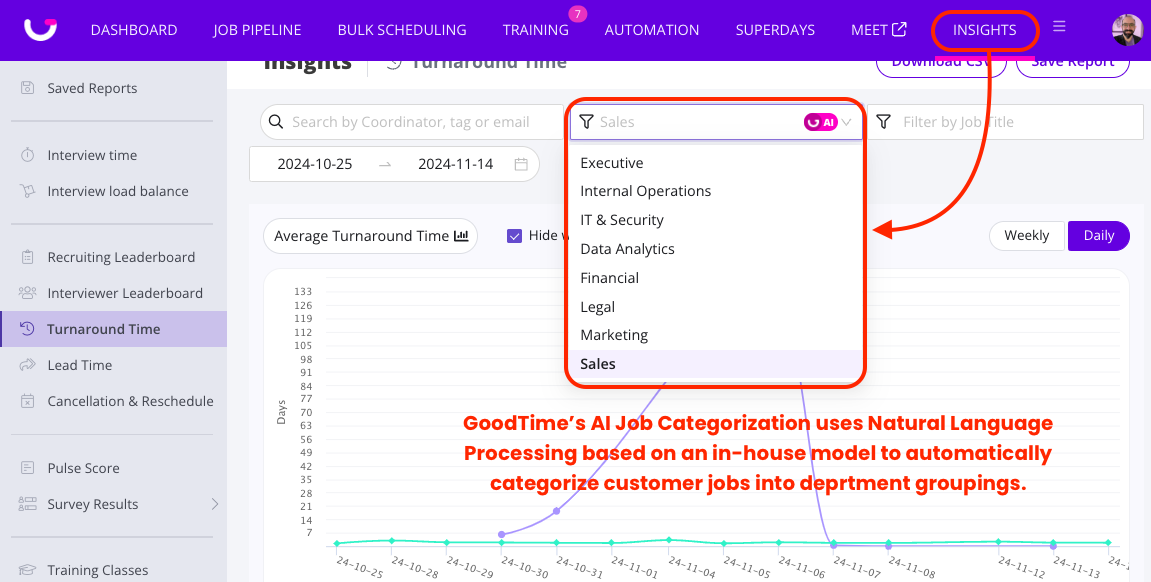The height and width of the screenshot is (582, 1151).
Task: Click the filter funnel icon by Job Title
Action: point(884,122)
